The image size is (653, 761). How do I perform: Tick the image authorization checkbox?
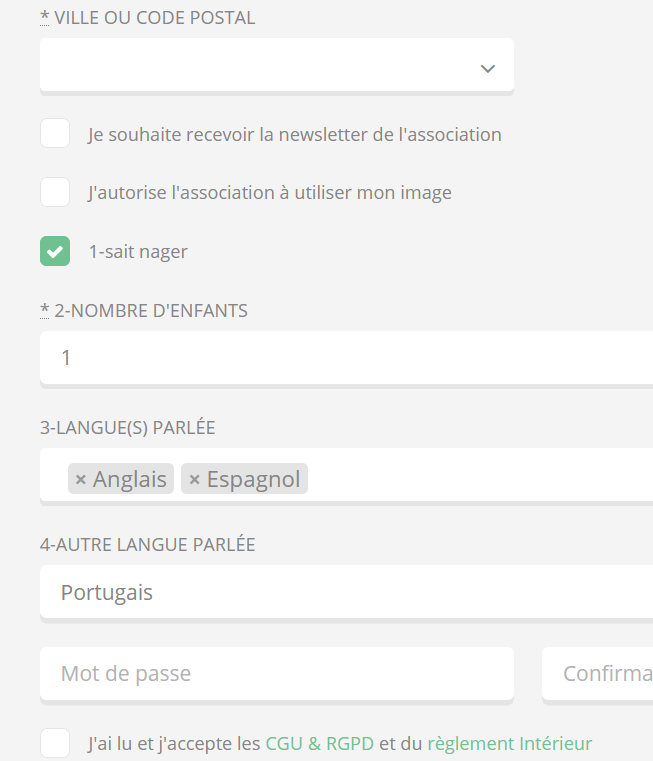(x=55, y=192)
